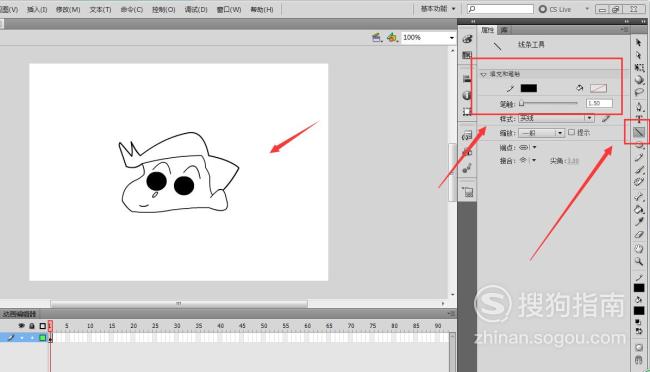The width and height of the screenshot is (650, 372).
Task: Click stroke color swatch in properties panel
Action: (529, 88)
